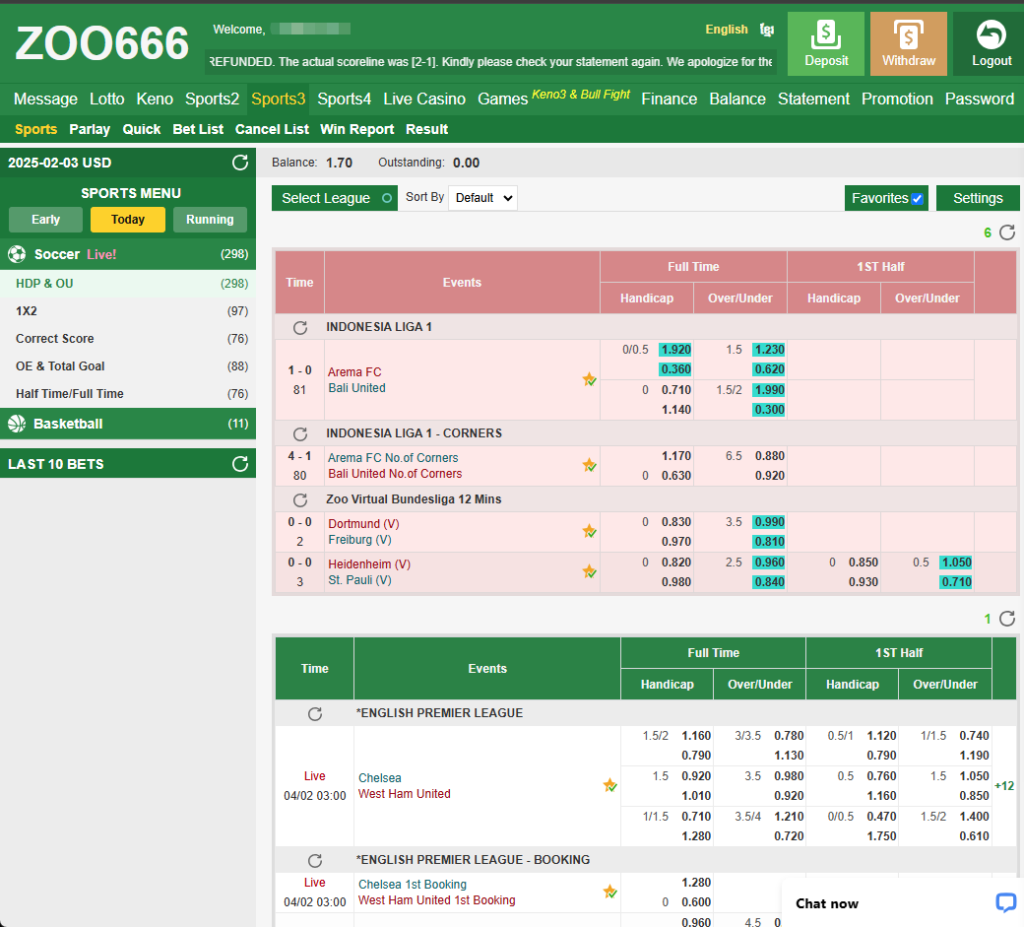Switch to the Early matches filter
The image size is (1024, 927).
(x=46, y=220)
